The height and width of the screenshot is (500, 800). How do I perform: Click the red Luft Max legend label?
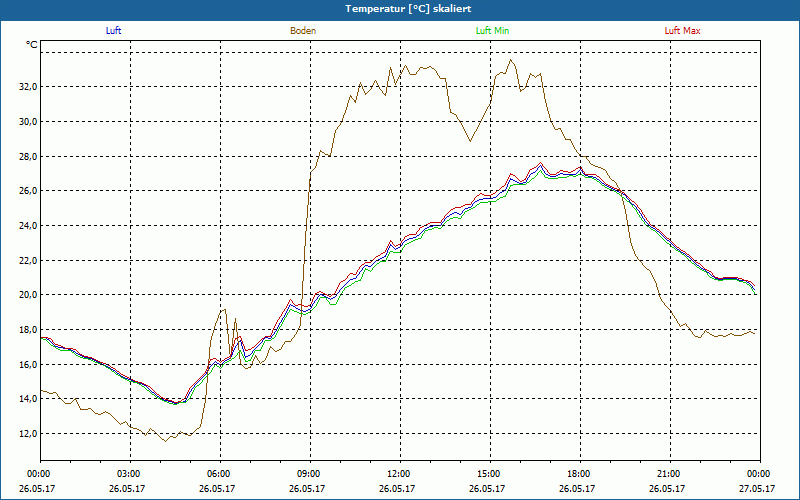682,31
